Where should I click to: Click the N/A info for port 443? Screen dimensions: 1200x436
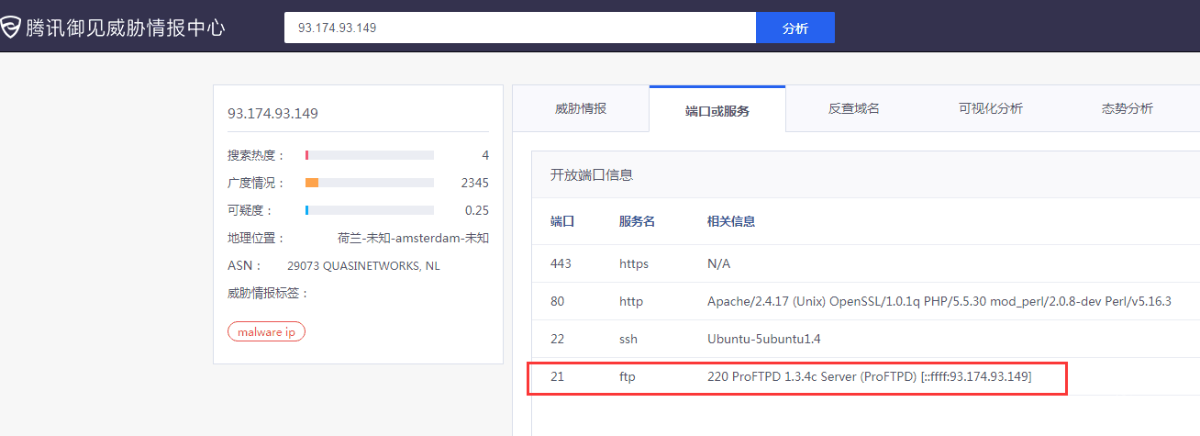719,264
